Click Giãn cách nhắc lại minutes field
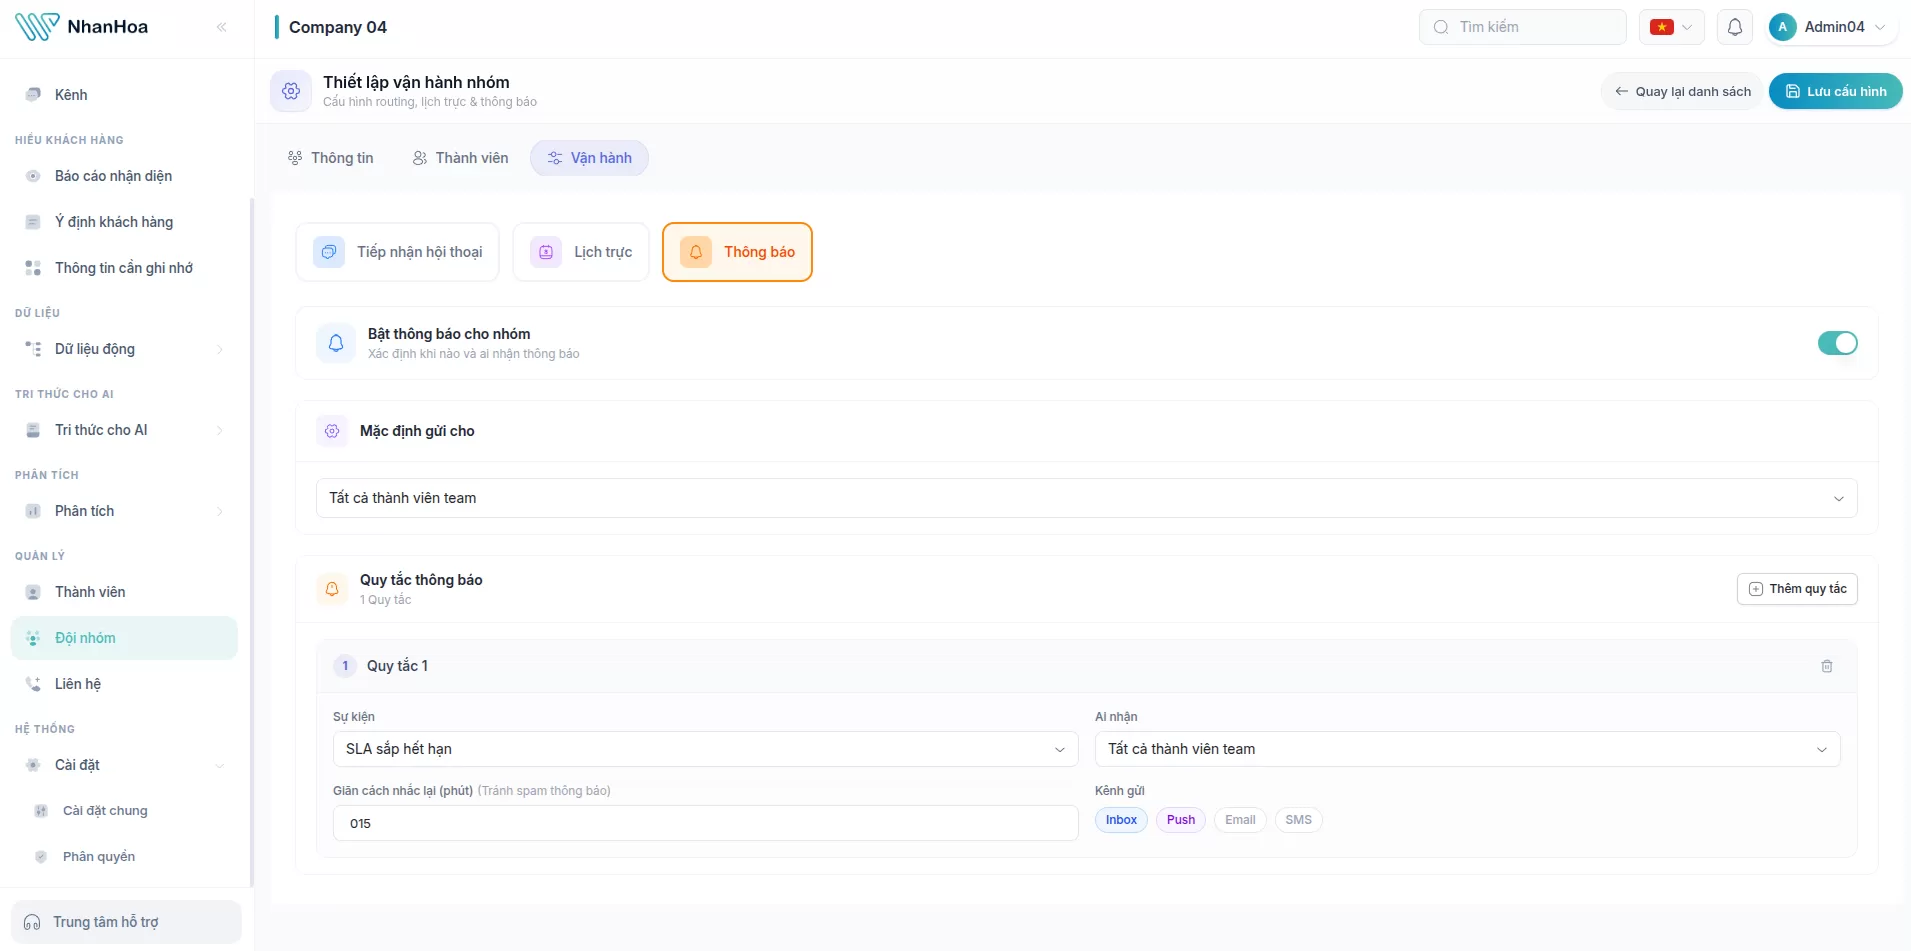The image size is (1911, 951). [x=705, y=823]
